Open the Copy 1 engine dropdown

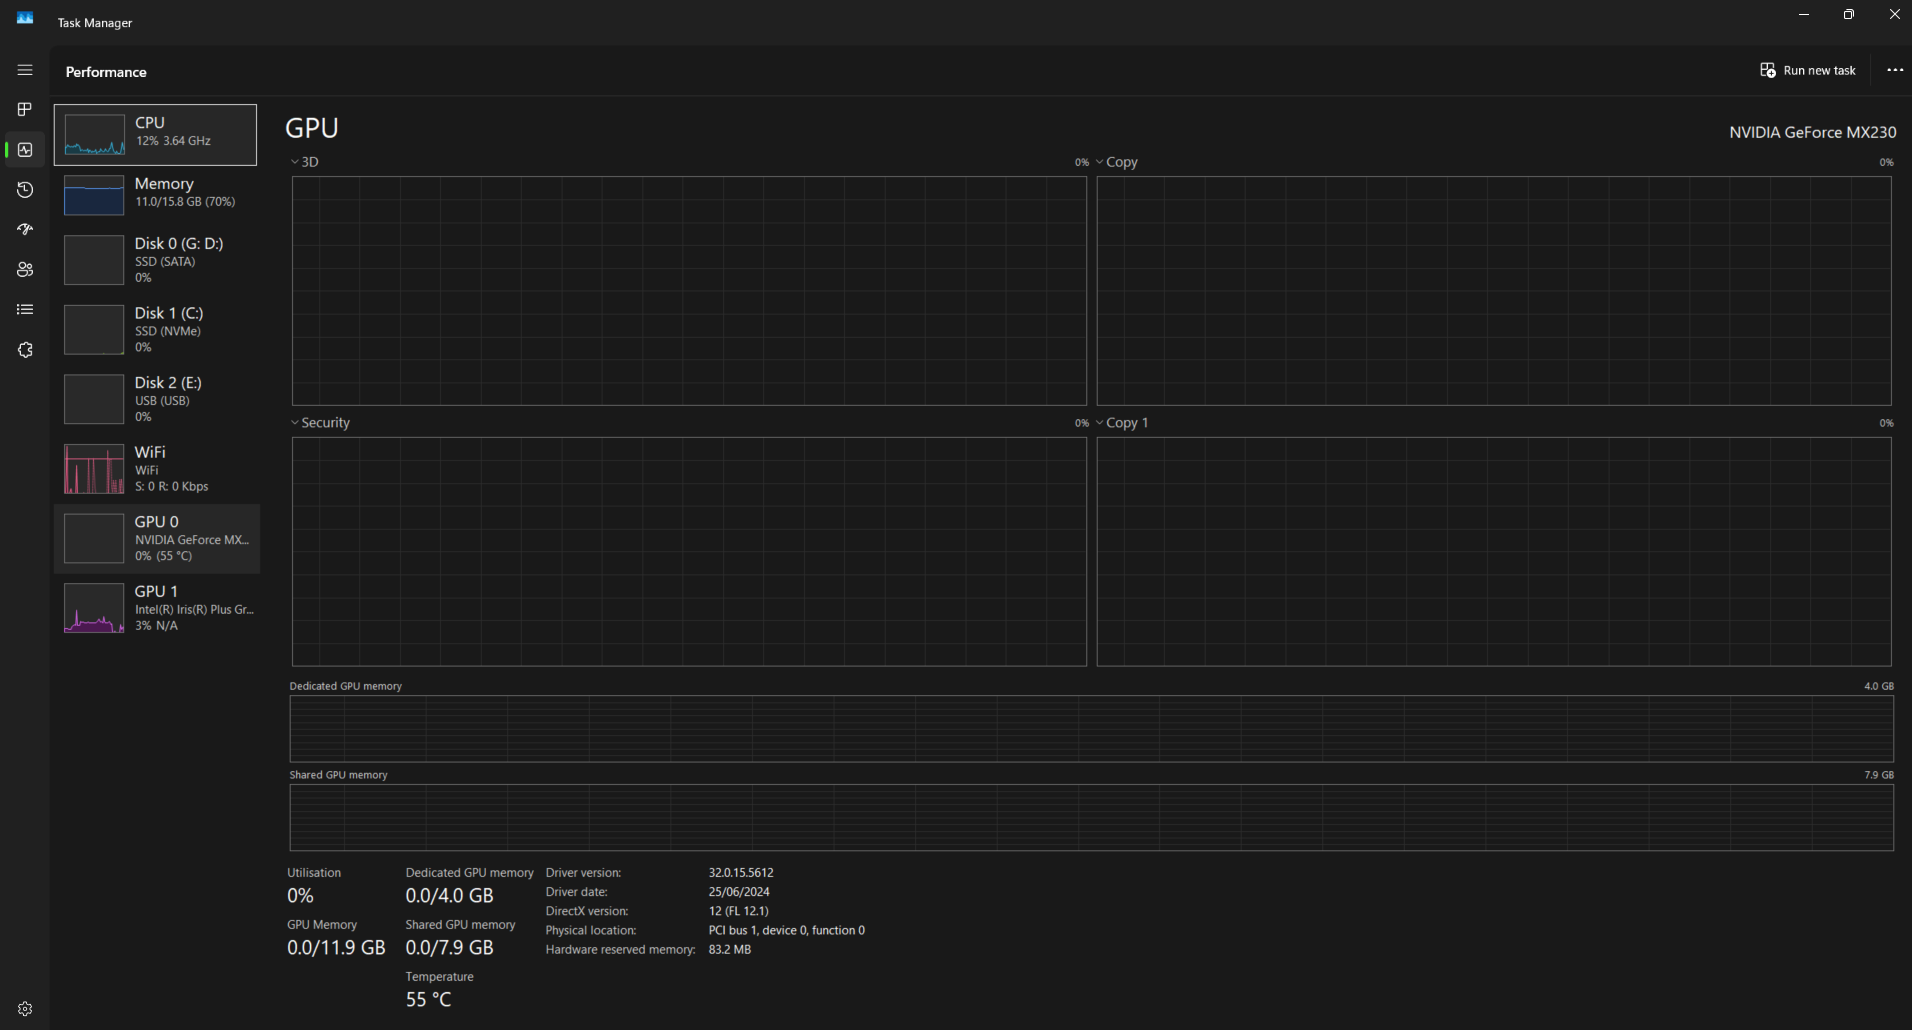click(x=1122, y=423)
